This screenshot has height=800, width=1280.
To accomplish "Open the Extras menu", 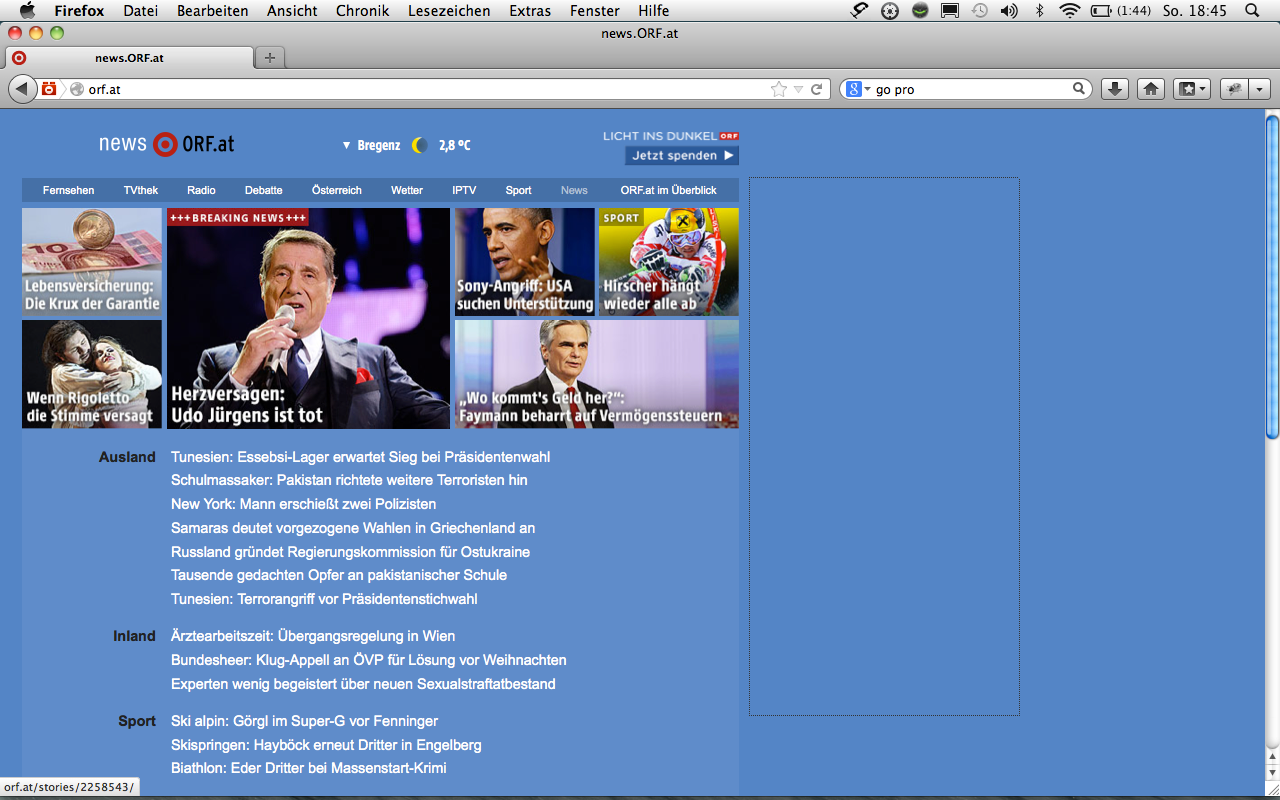I will pos(530,11).
